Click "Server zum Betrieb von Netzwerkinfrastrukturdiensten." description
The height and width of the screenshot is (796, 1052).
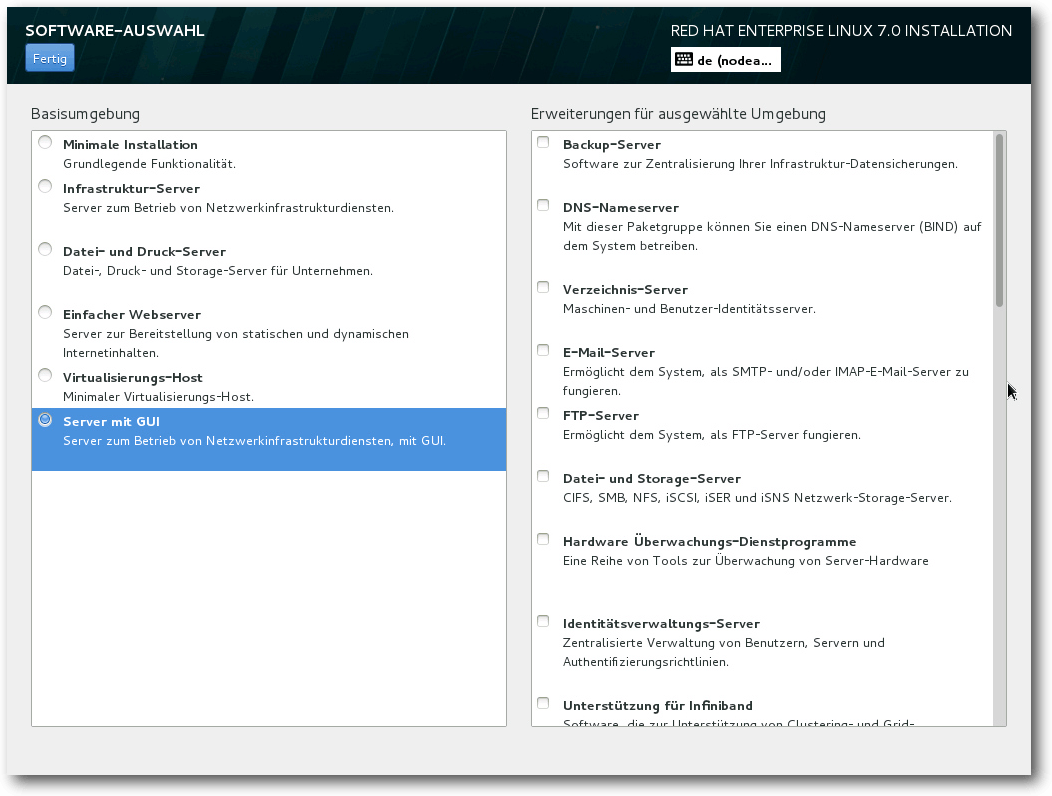pyautogui.click(x=228, y=208)
